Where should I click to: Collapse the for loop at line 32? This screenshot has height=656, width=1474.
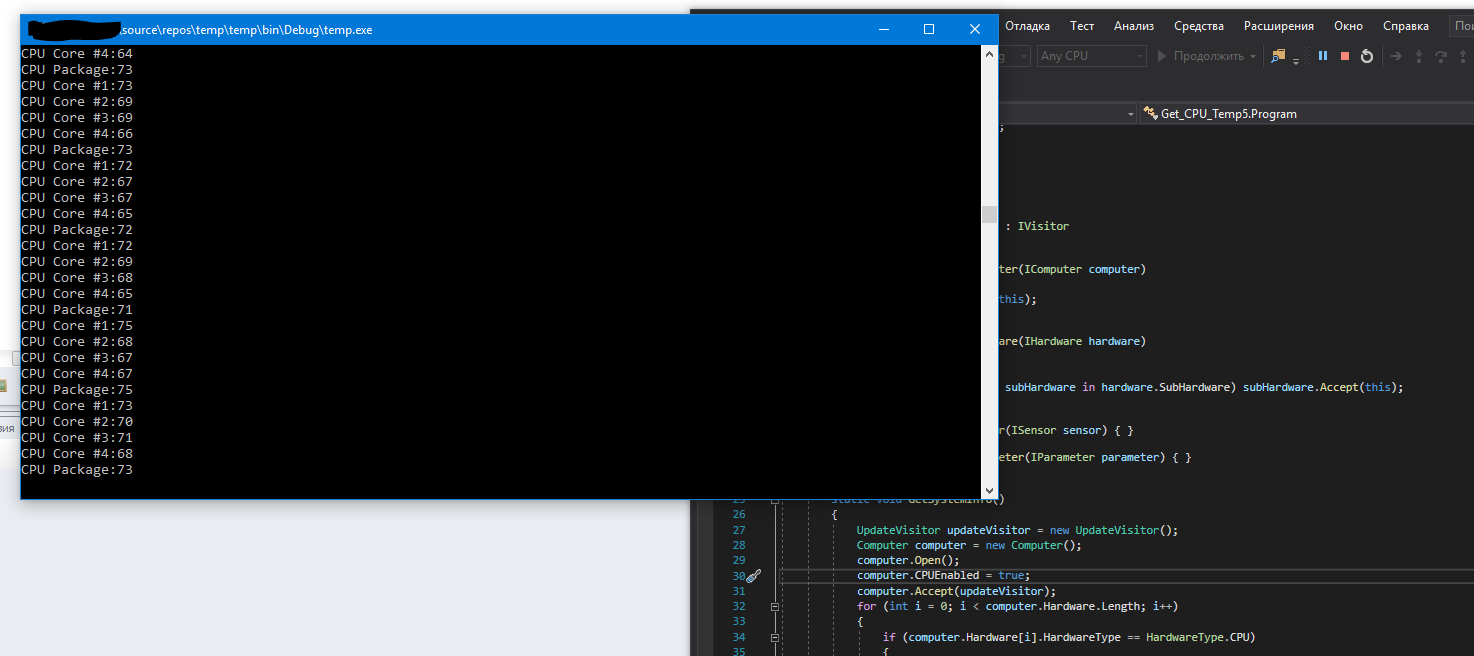[x=774, y=606]
